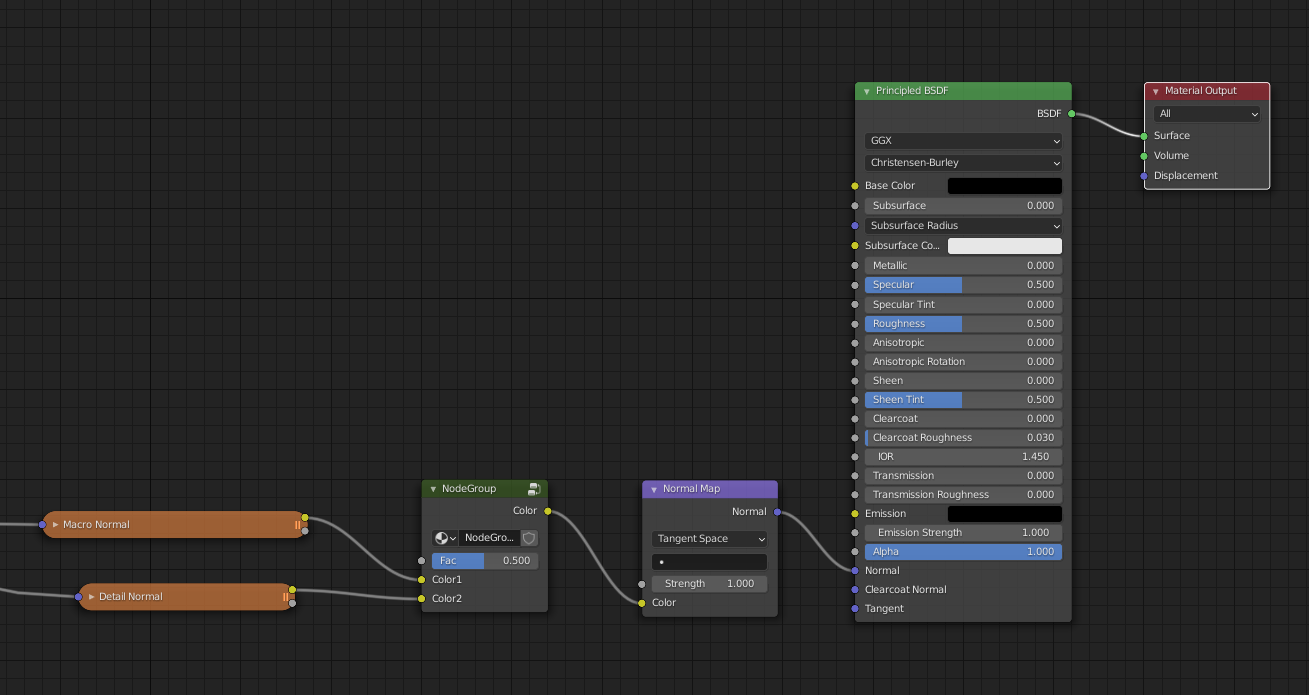Click the Clearcoat Normal input socket
Image resolution: width=1309 pixels, height=695 pixels.
point(855,590)
